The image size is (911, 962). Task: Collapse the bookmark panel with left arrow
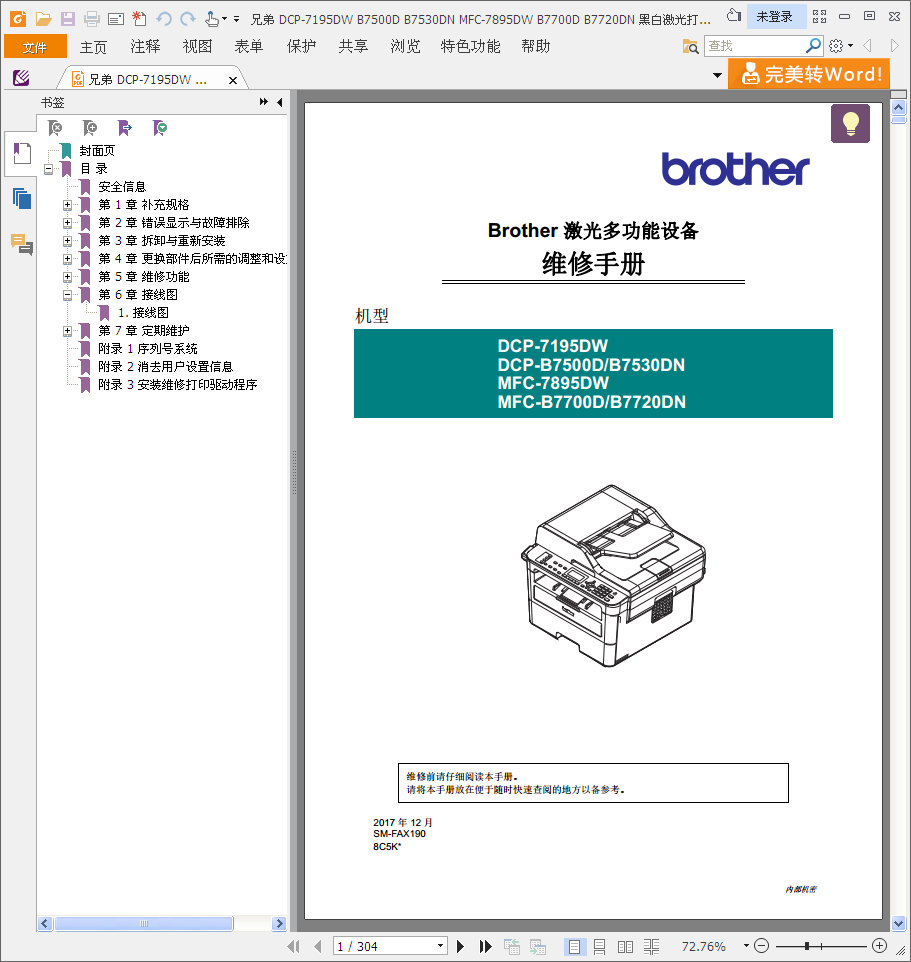[280, 102]
